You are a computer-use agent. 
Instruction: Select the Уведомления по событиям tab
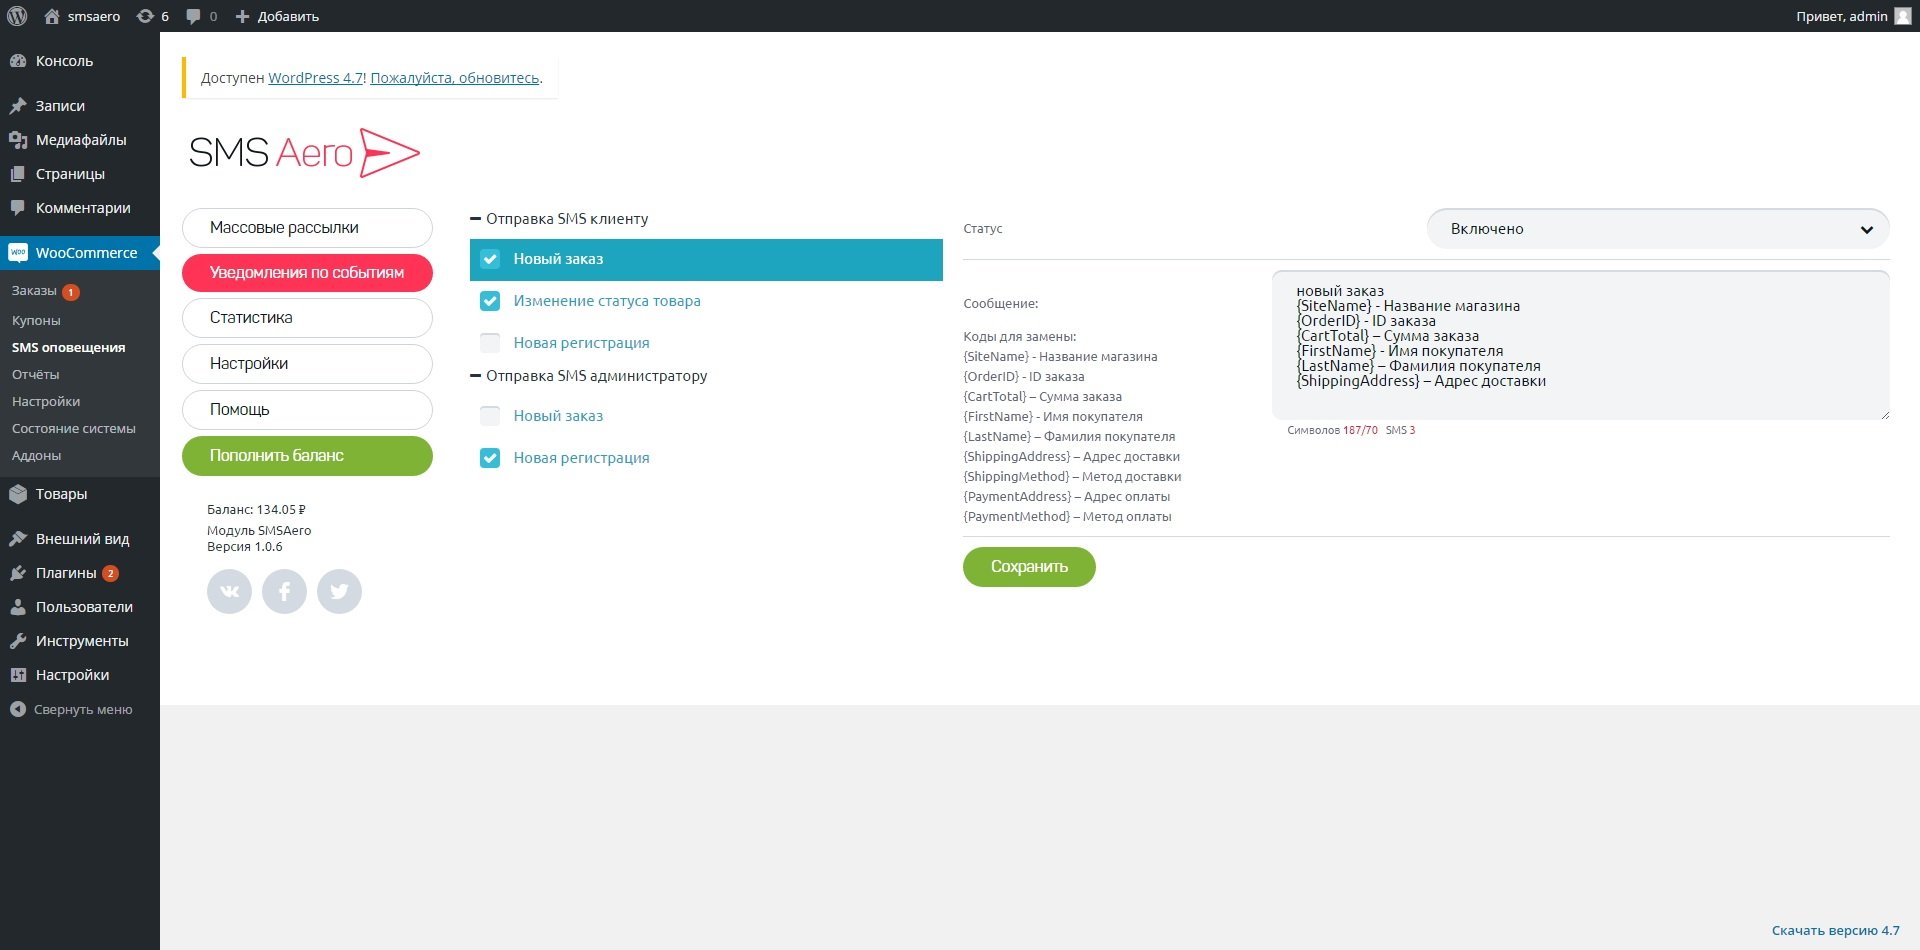pyautogui.click(x=307, y=273)
